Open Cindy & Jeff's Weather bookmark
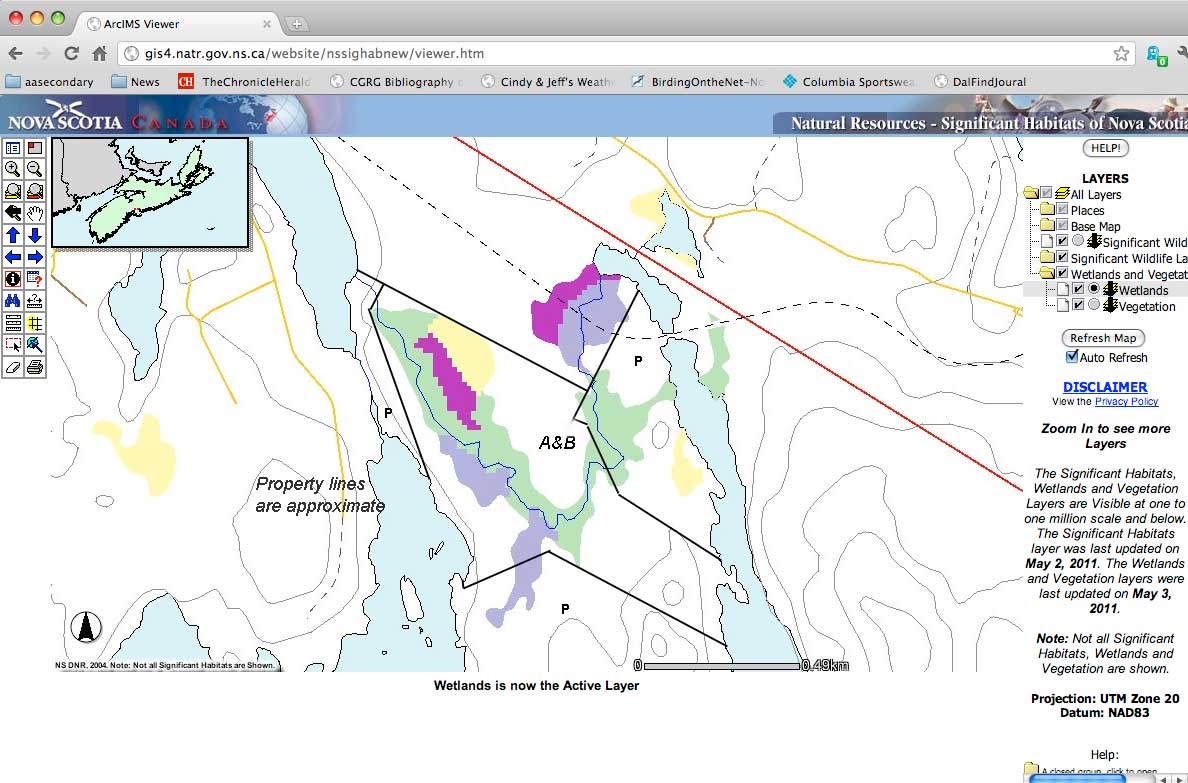 548,81
